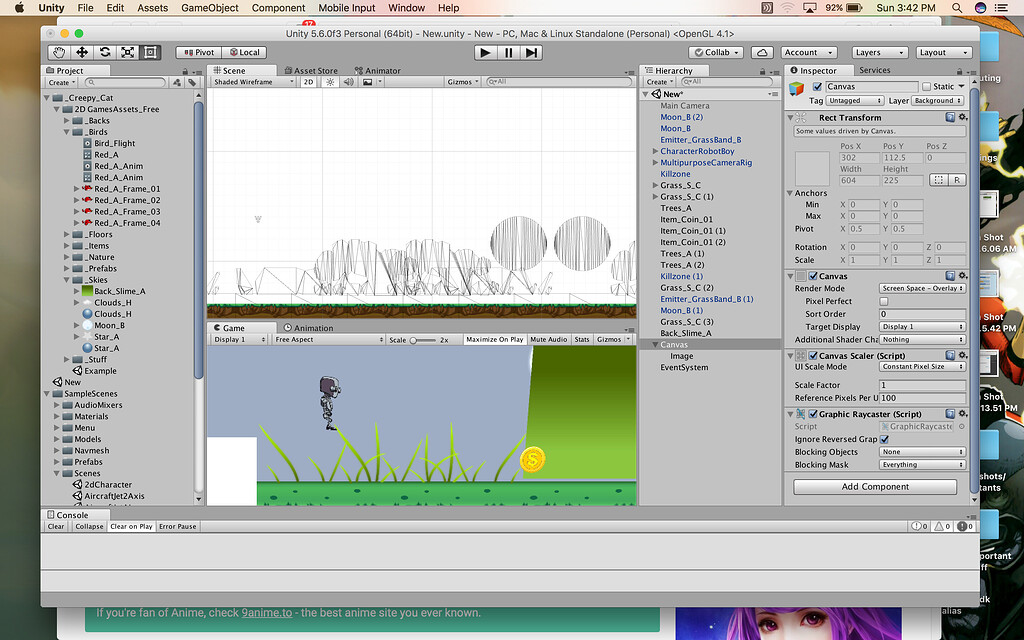The height and width of the screenshot is (640, 1024).
Task: Disable the Canvas component checkbox
Action: tap(814, 275)
